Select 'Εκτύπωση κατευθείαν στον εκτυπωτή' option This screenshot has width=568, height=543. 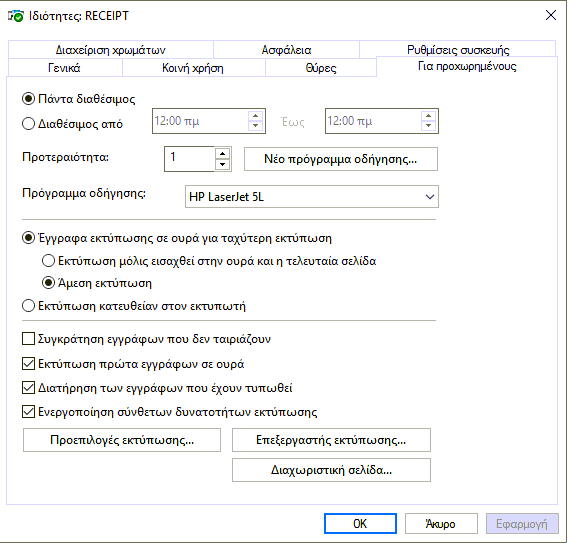pyautogui.click(x=28, y=306)
